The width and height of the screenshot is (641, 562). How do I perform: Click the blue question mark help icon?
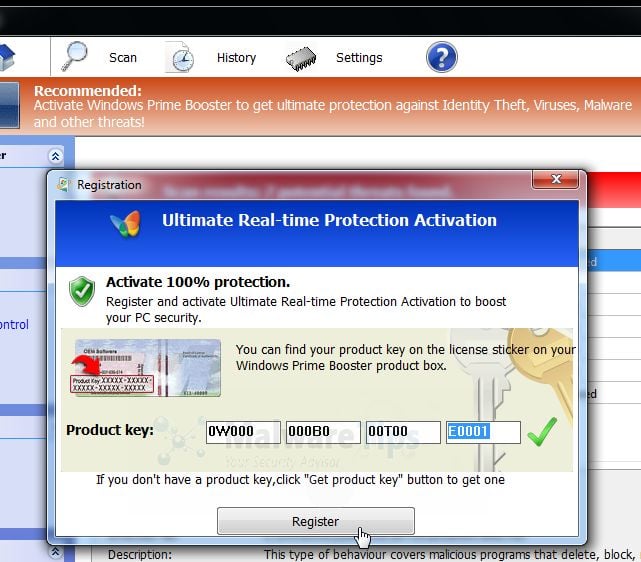coord(442,57)
